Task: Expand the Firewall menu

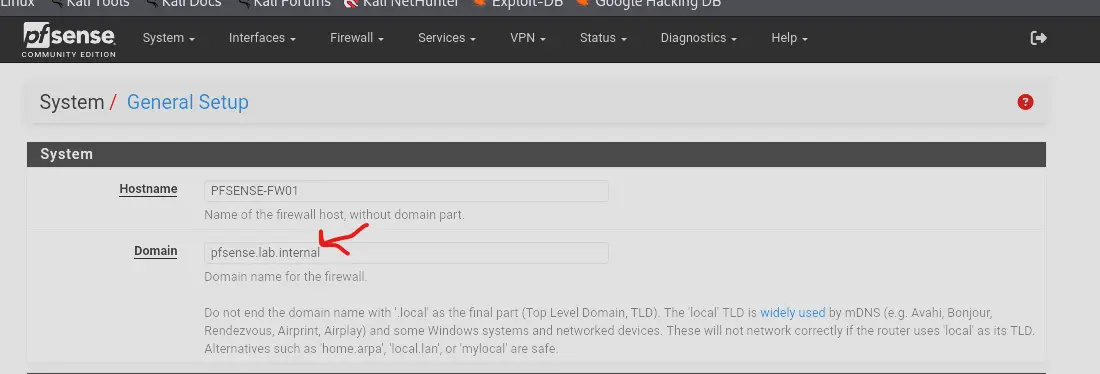Action: 357,38
